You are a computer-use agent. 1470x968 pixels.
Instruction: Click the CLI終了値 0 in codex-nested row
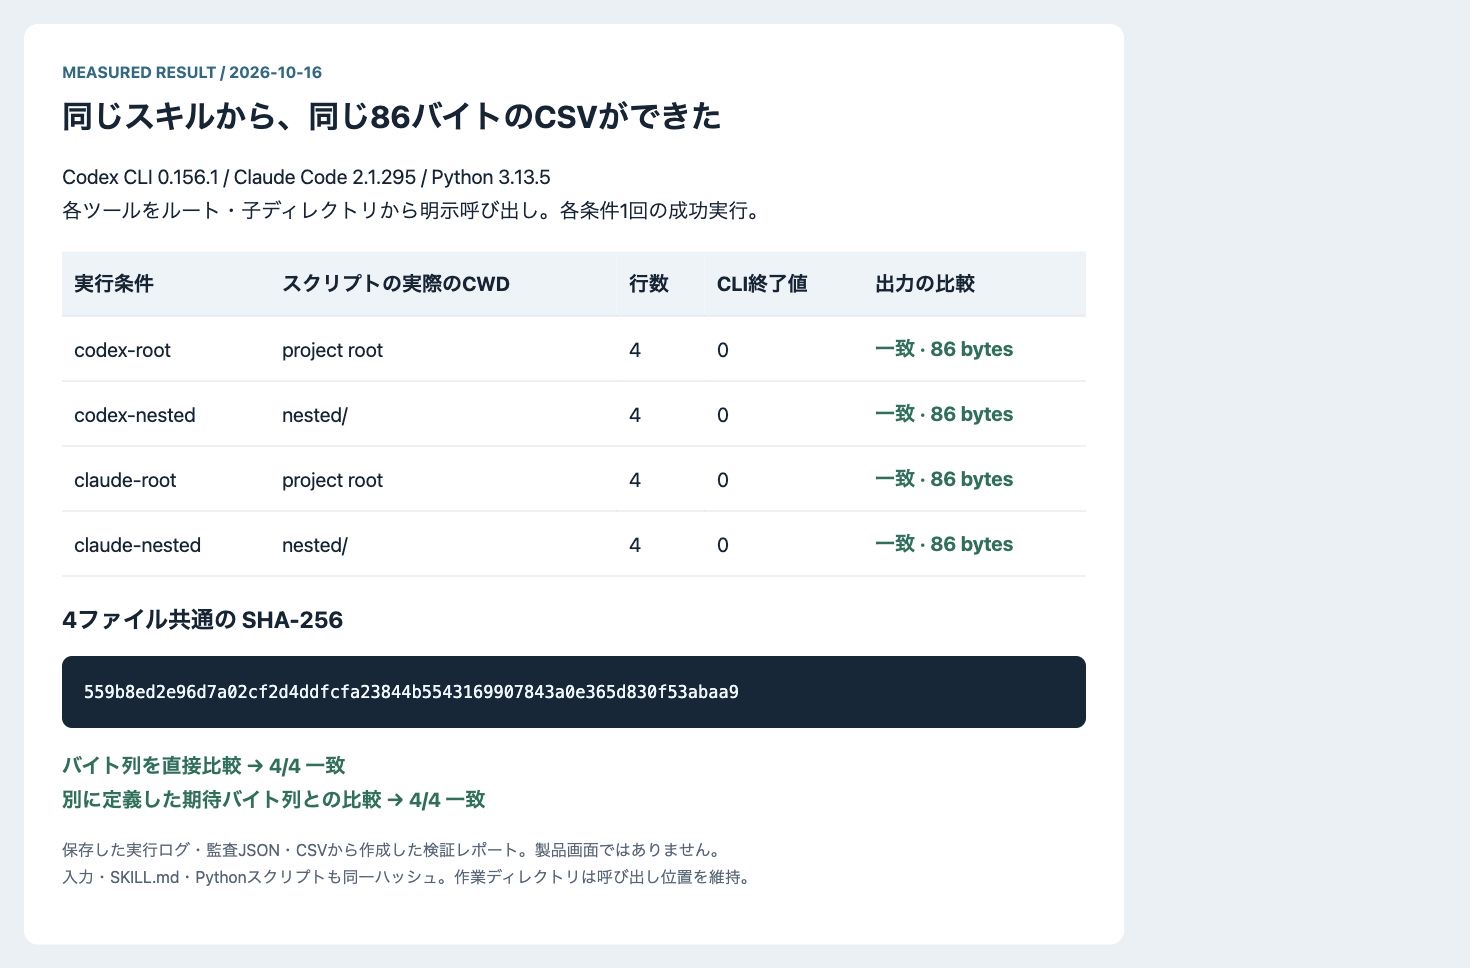click(x=723, y=415)
